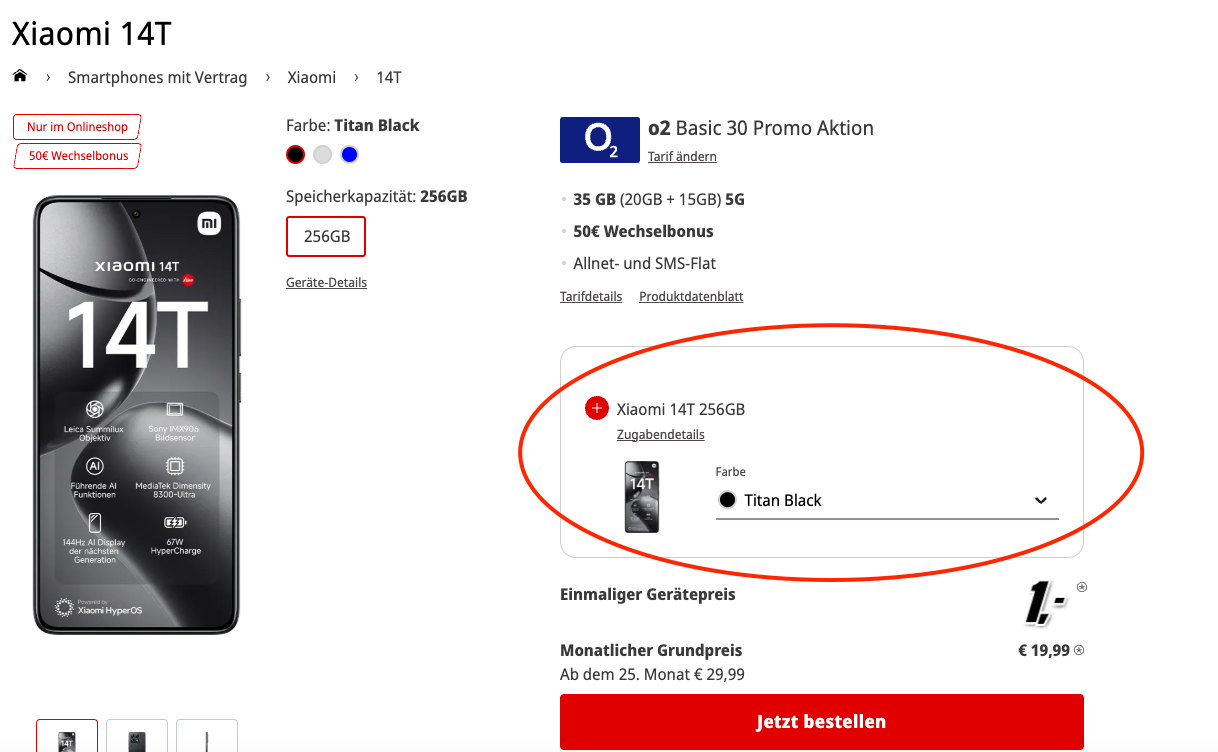Click the Einmaliger Gerätepreis label
The height and width of the screenshot is (752, 1218).
click(648, 595)
